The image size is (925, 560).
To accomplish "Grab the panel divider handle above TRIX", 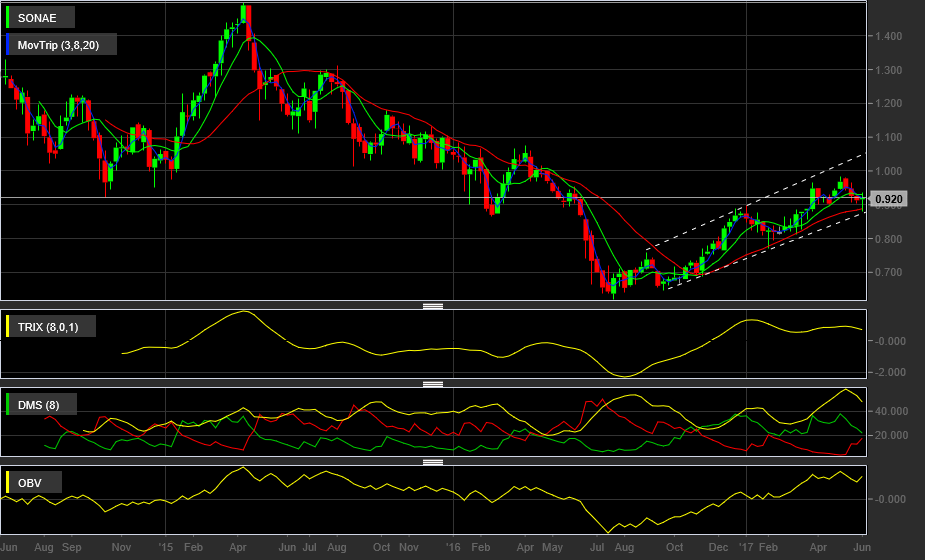I will coord(433,306).
